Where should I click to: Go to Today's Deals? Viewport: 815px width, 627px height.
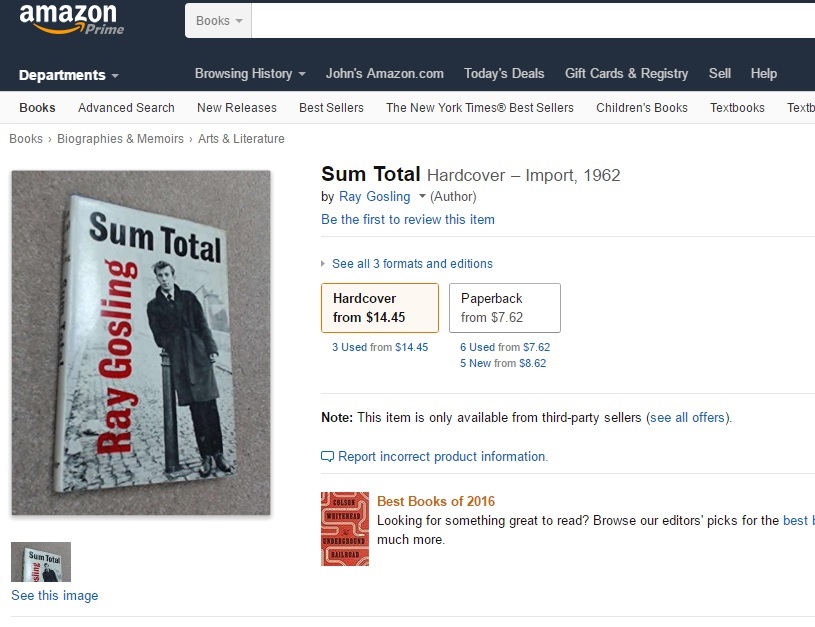pyautogui.click(x=504, y=73)
